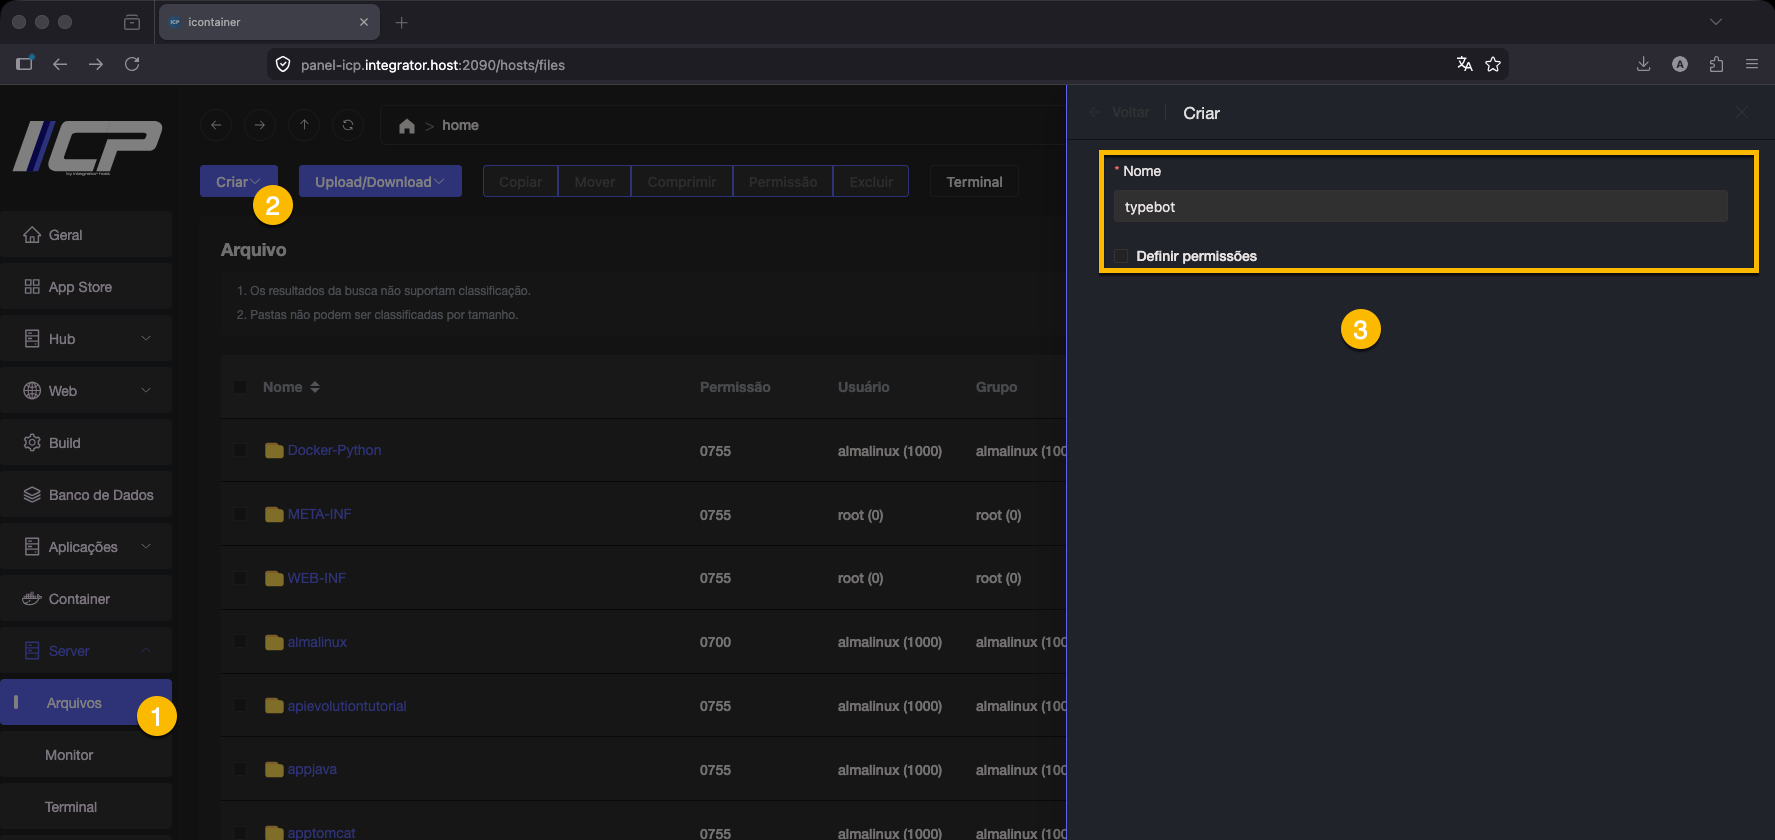Open the browser translate page icon

pos(1464,64)
